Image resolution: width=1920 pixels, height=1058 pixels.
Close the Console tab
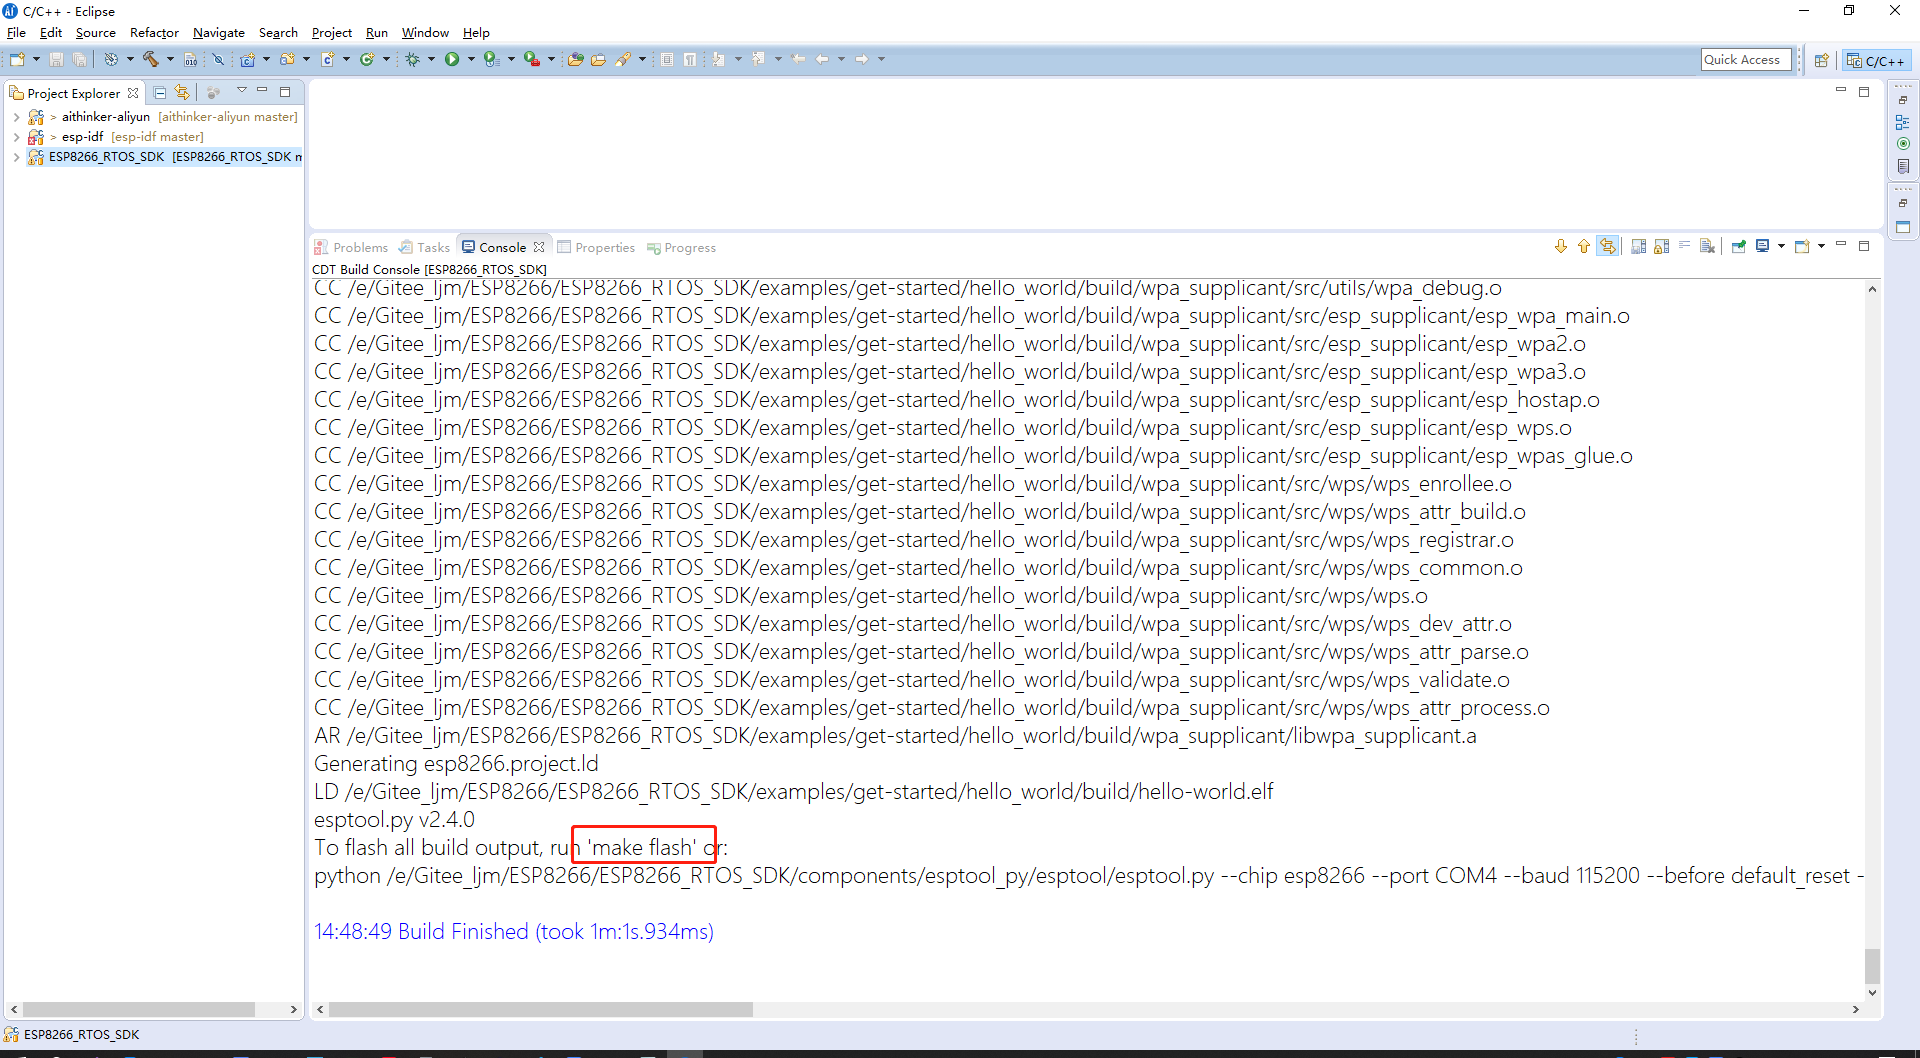(x=539, y=247)
